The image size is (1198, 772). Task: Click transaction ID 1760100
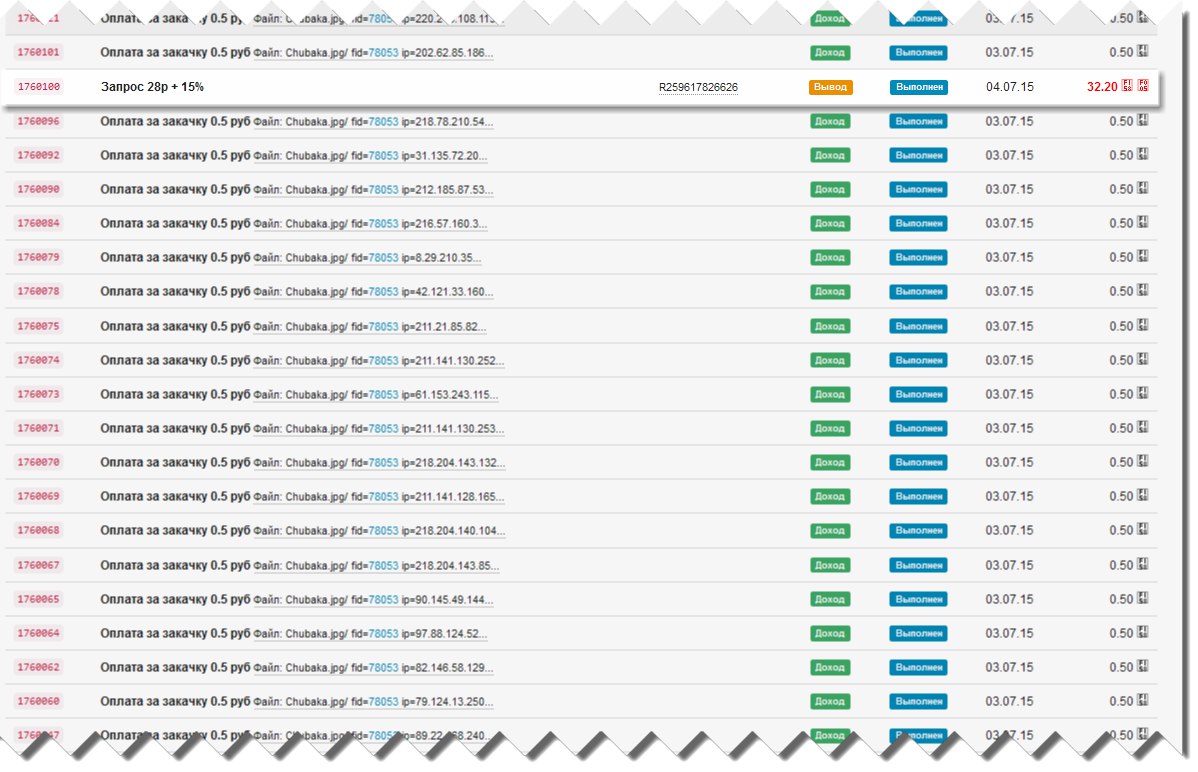click(39, 87)
